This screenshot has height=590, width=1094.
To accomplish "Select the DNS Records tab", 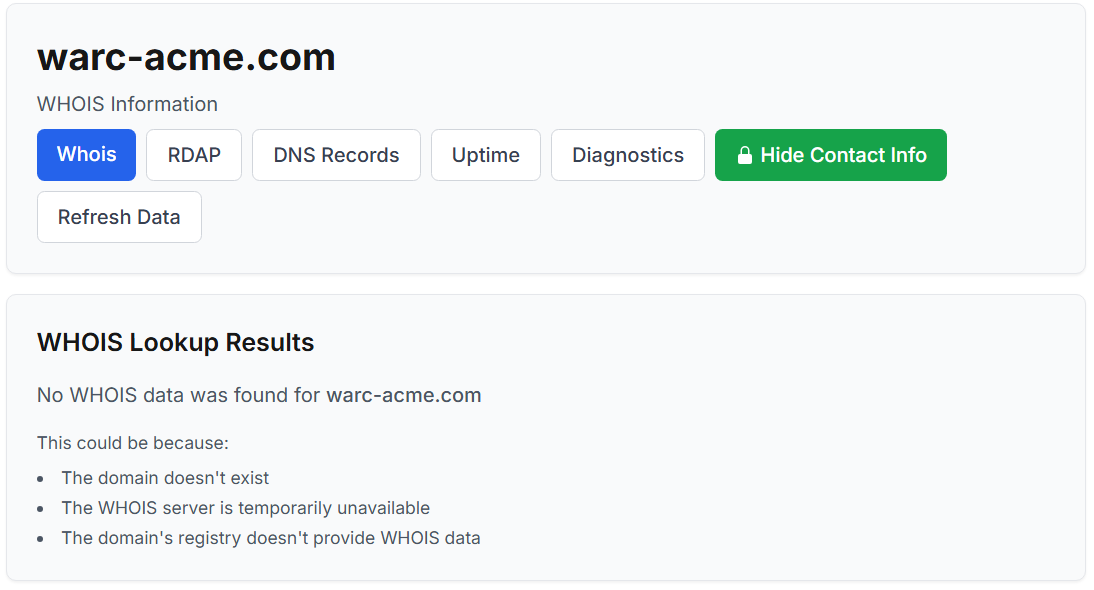I will (336, 155).
